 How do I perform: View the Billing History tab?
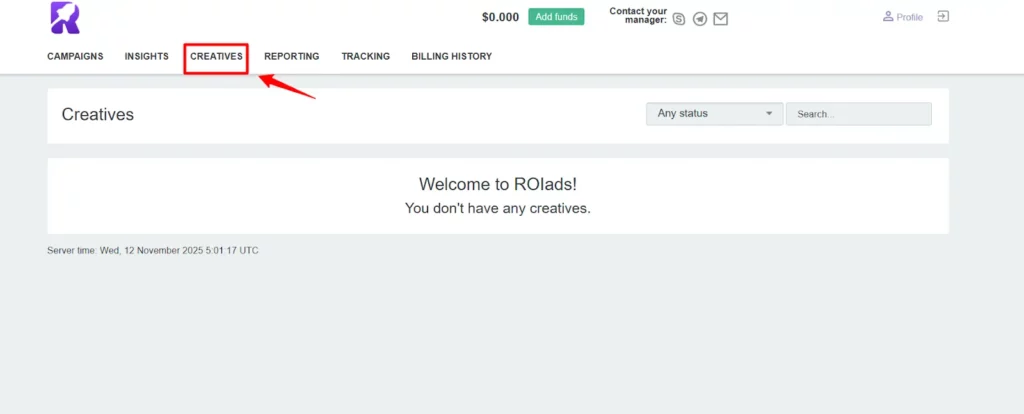(x=451, y=56)
